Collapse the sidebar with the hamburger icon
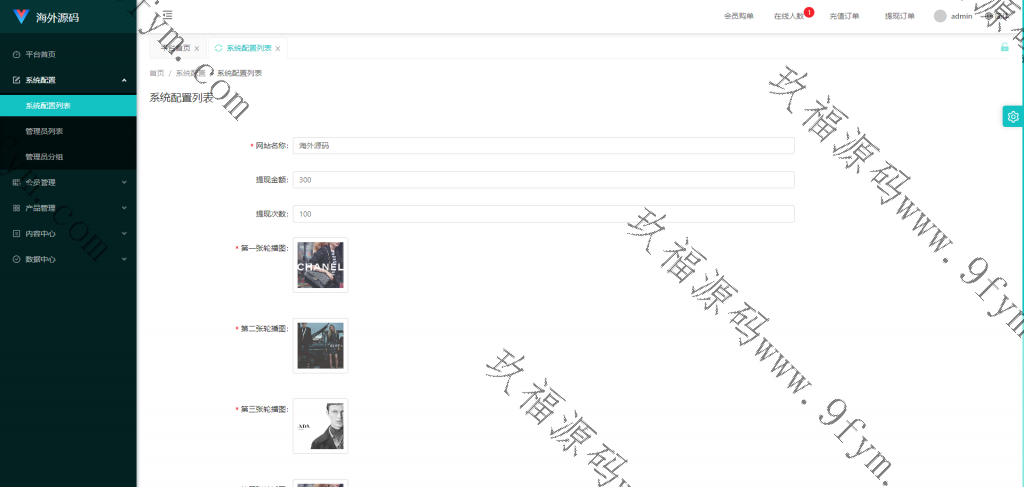This screenshot has width=1024, height=487. (x=167, y=15)
